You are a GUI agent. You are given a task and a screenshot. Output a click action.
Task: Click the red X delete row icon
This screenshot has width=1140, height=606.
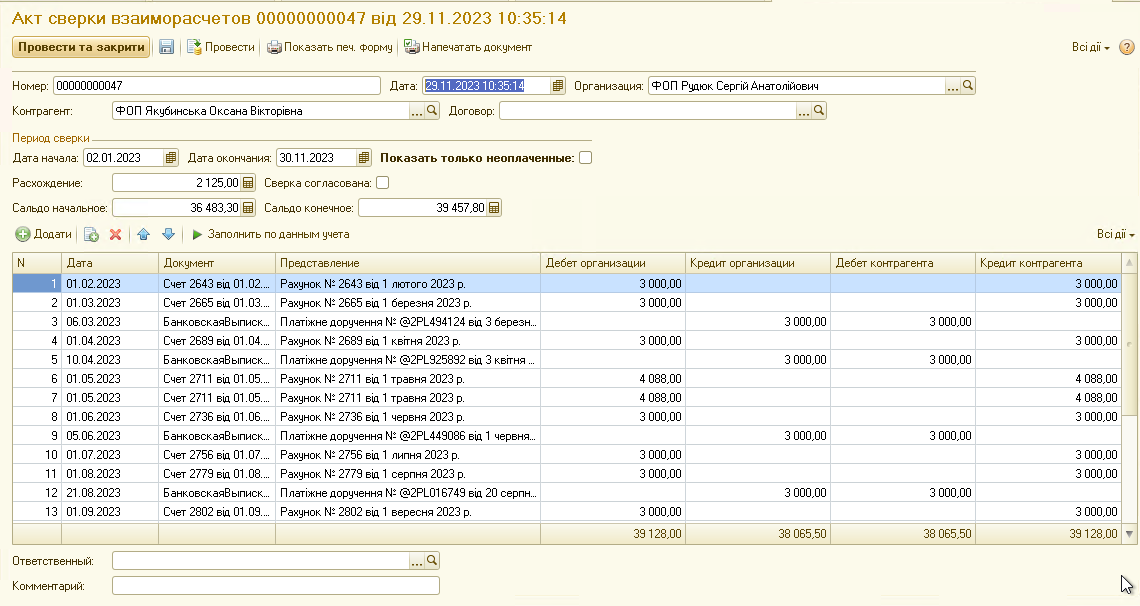coord(115,234)
